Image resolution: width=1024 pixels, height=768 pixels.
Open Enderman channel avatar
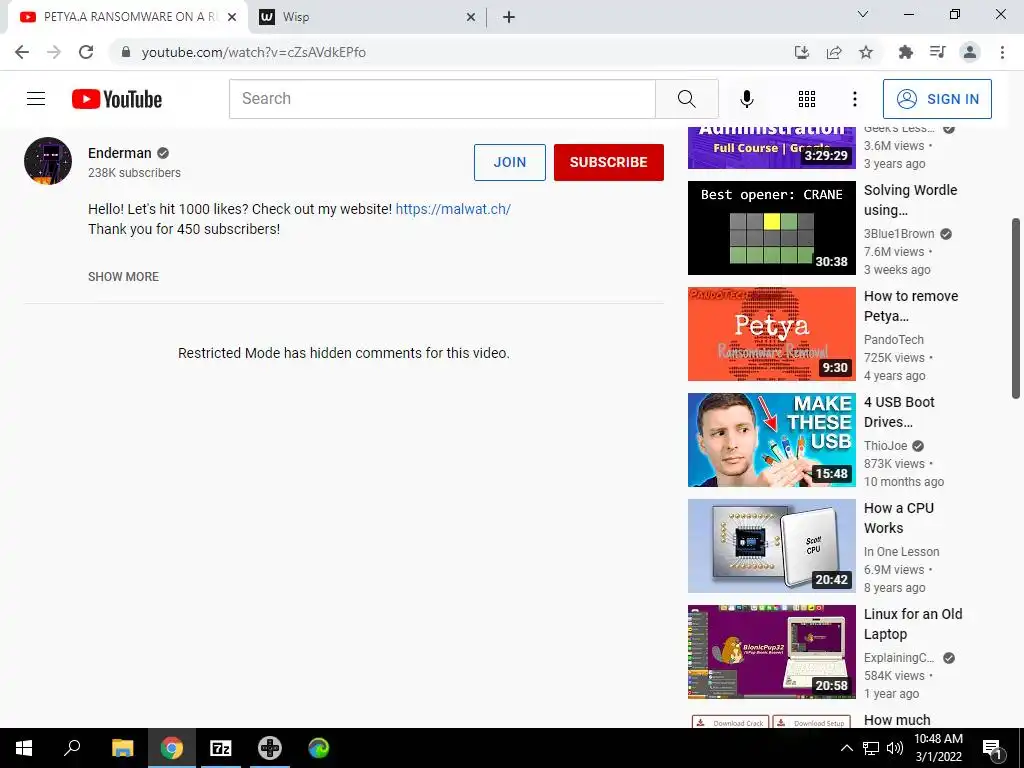pyautogui.click(x=48, y=161)
